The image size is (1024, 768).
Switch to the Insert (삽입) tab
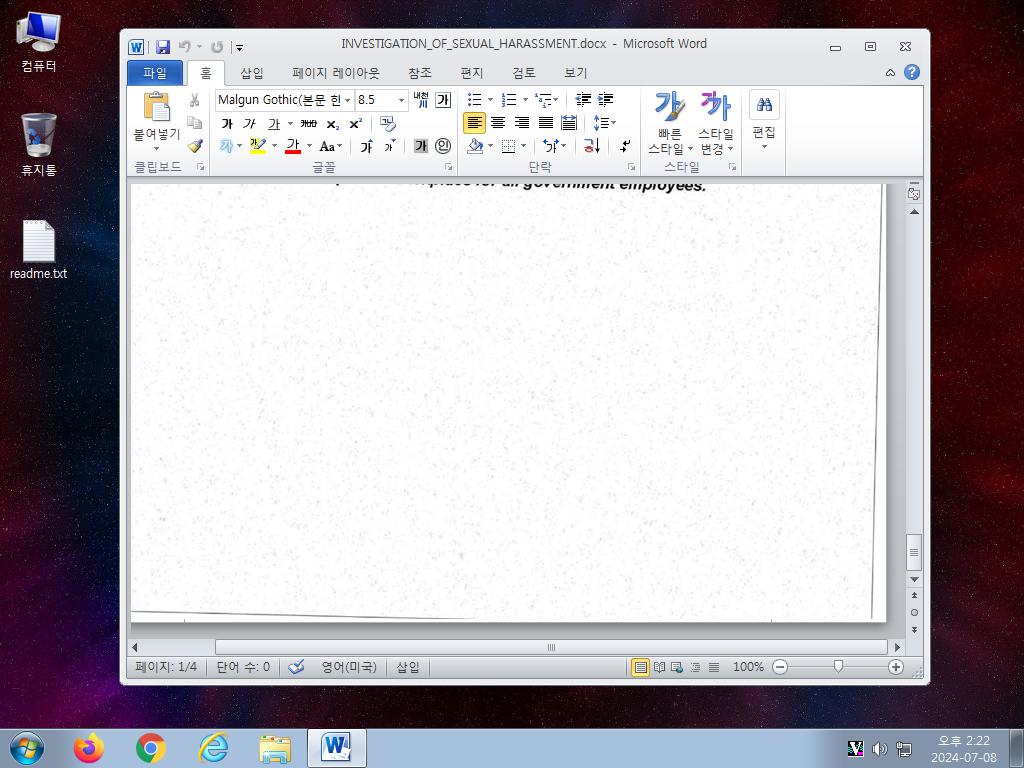pyautogui.click(x=251, y=73)
